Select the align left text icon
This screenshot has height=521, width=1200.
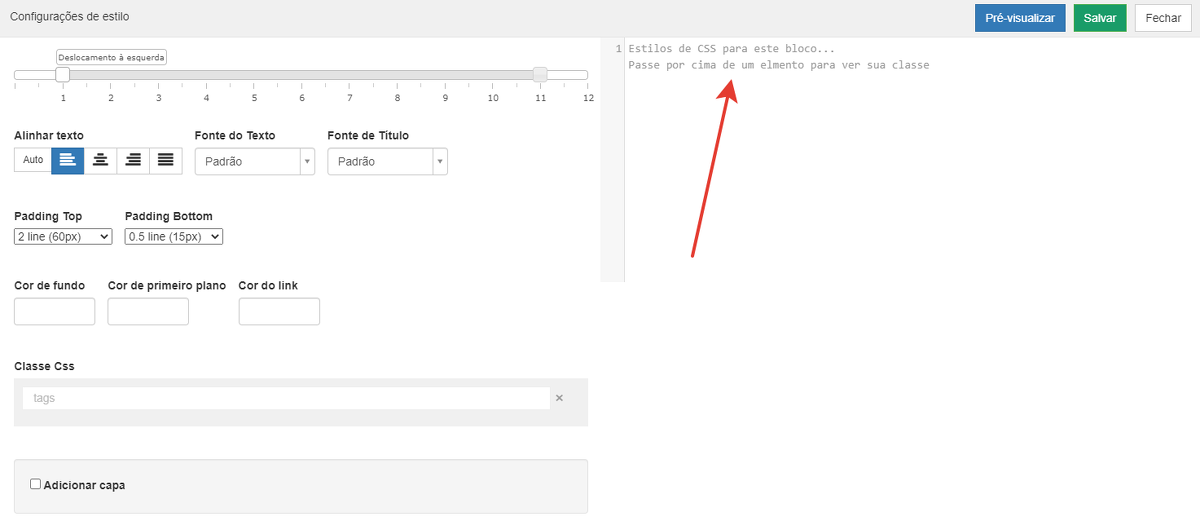(x=67, y=160)
